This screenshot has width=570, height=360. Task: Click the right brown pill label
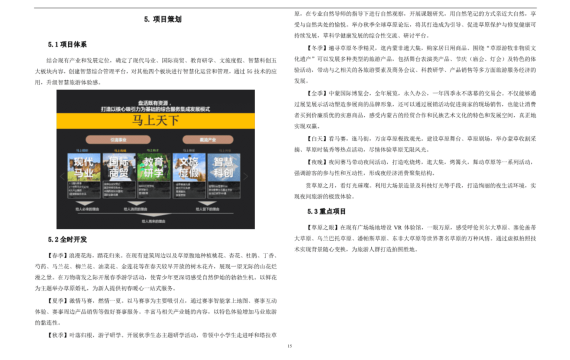[208, 140]
